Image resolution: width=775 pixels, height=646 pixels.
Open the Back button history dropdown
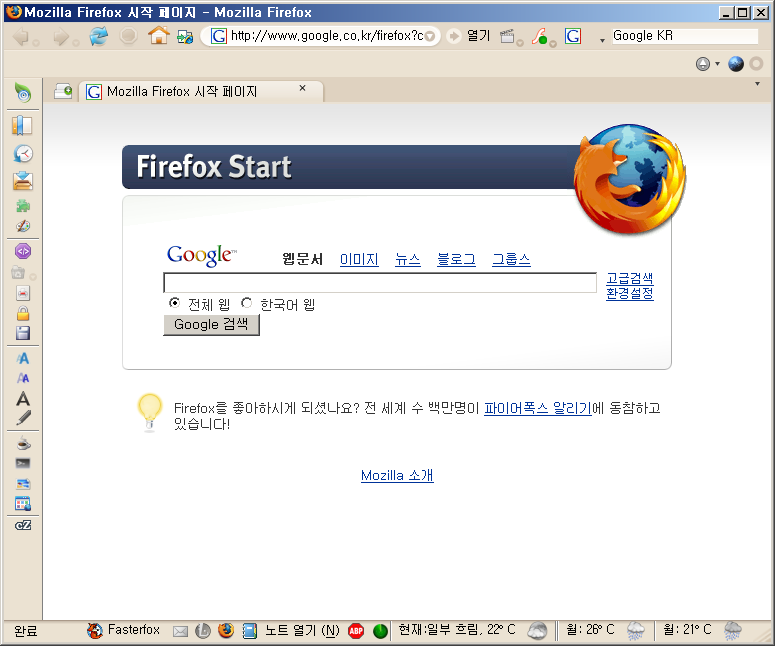[x=36, y=43]
